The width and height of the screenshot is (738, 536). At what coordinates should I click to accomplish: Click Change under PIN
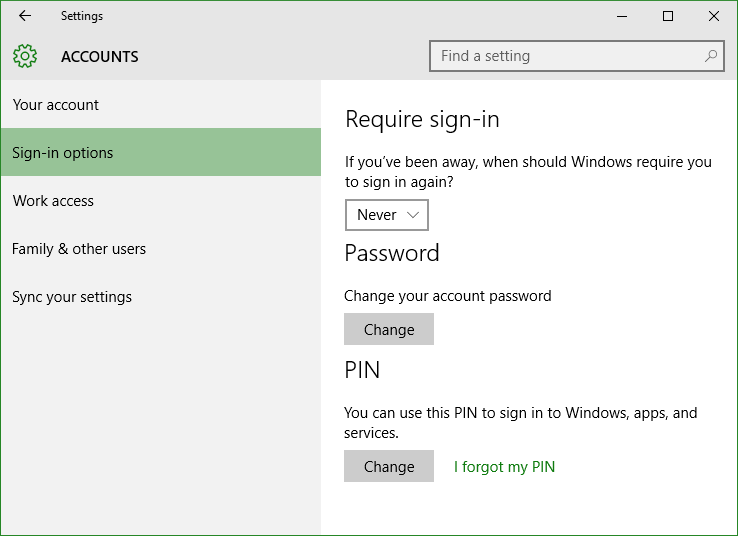389,466
